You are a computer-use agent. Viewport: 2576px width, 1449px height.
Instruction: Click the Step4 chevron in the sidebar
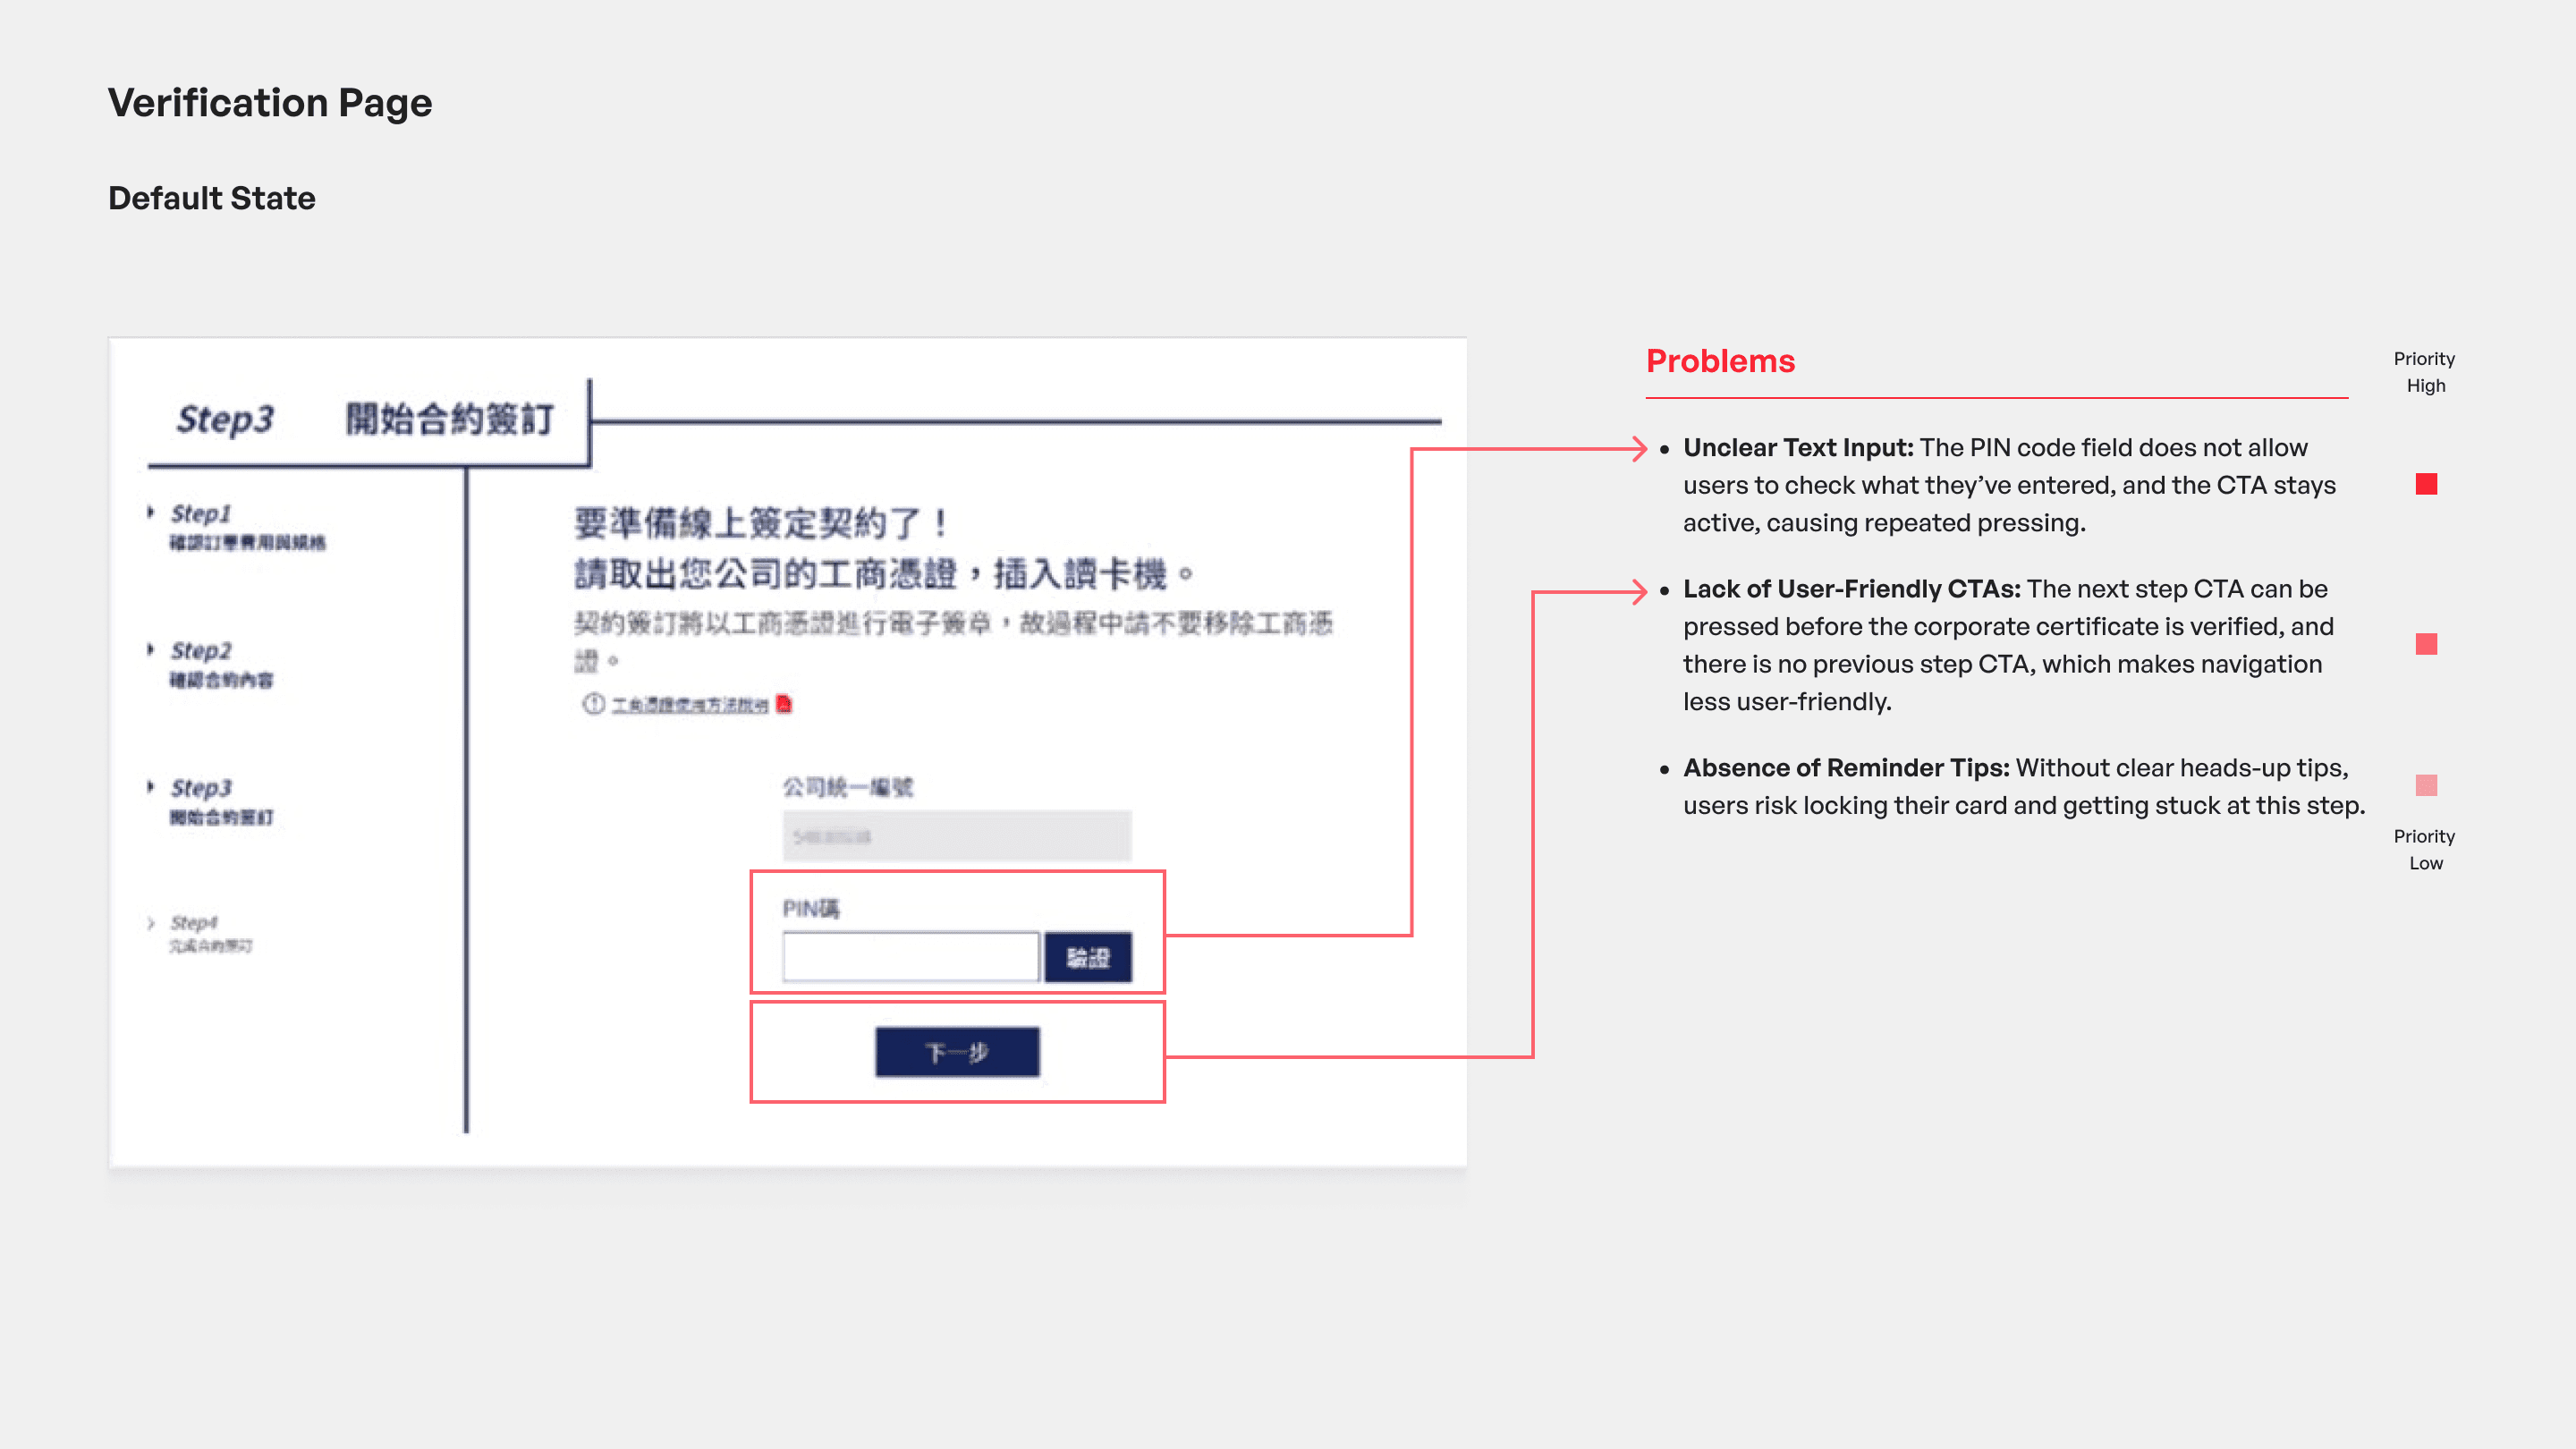point(150,922)
